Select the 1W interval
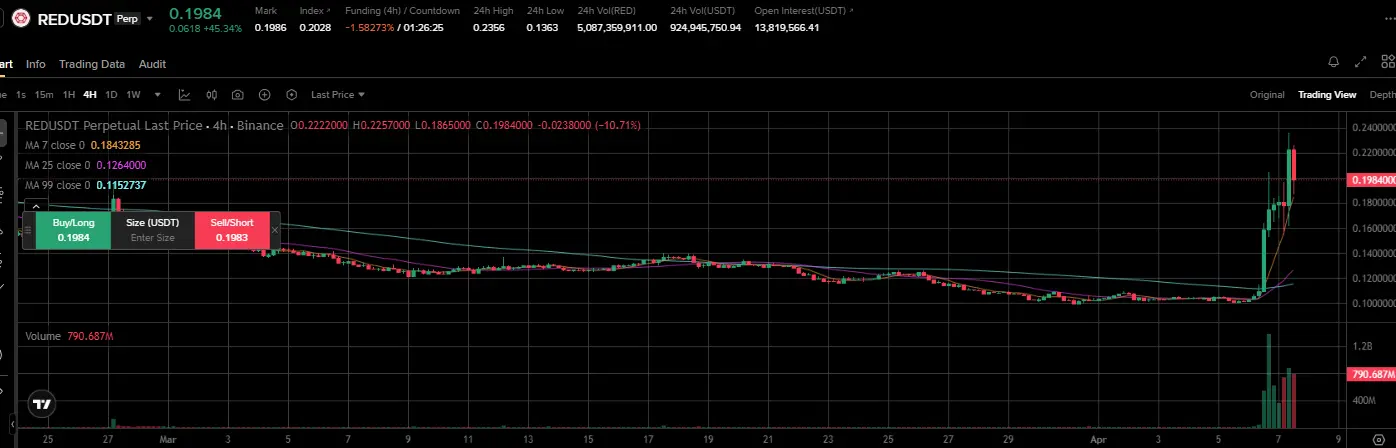This screenshot has width=1396, height=448. click(x=134, y=95)
